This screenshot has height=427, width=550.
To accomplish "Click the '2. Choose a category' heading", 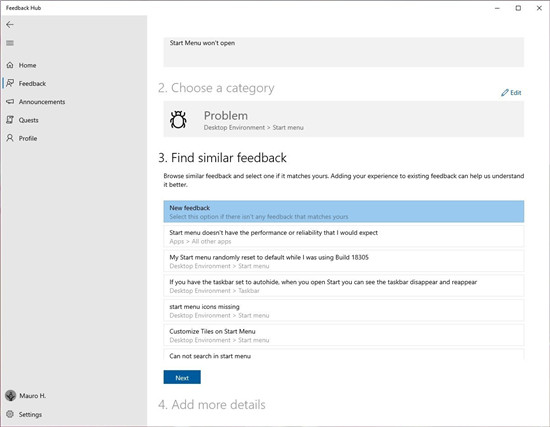I will pyautogui.click(x=216, y=88).
